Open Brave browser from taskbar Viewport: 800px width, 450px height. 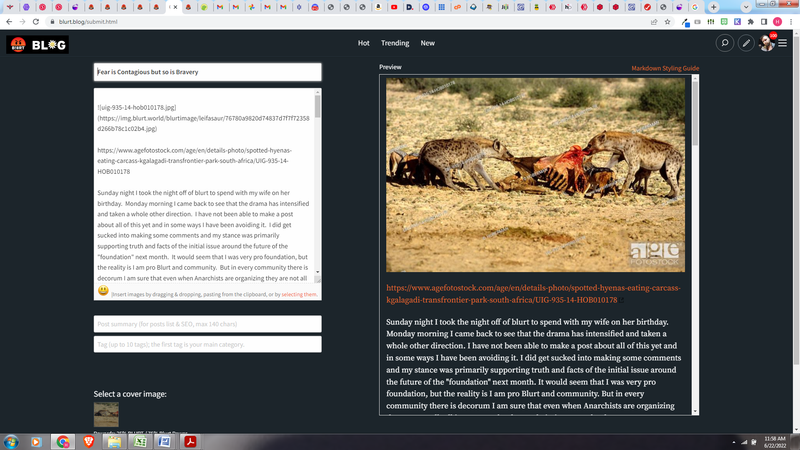pos(88,442)
